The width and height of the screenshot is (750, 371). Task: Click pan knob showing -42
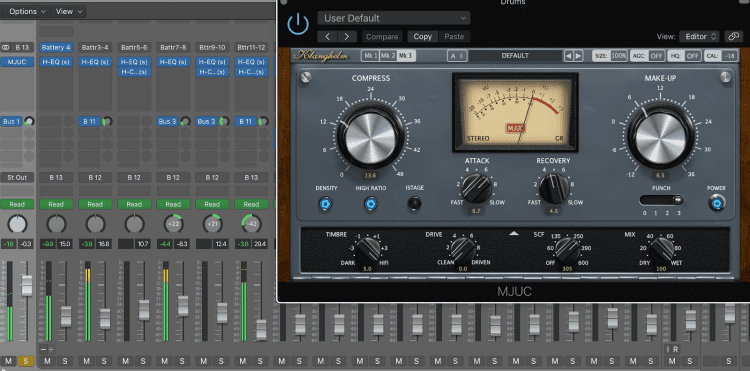[x=251, y=224]
